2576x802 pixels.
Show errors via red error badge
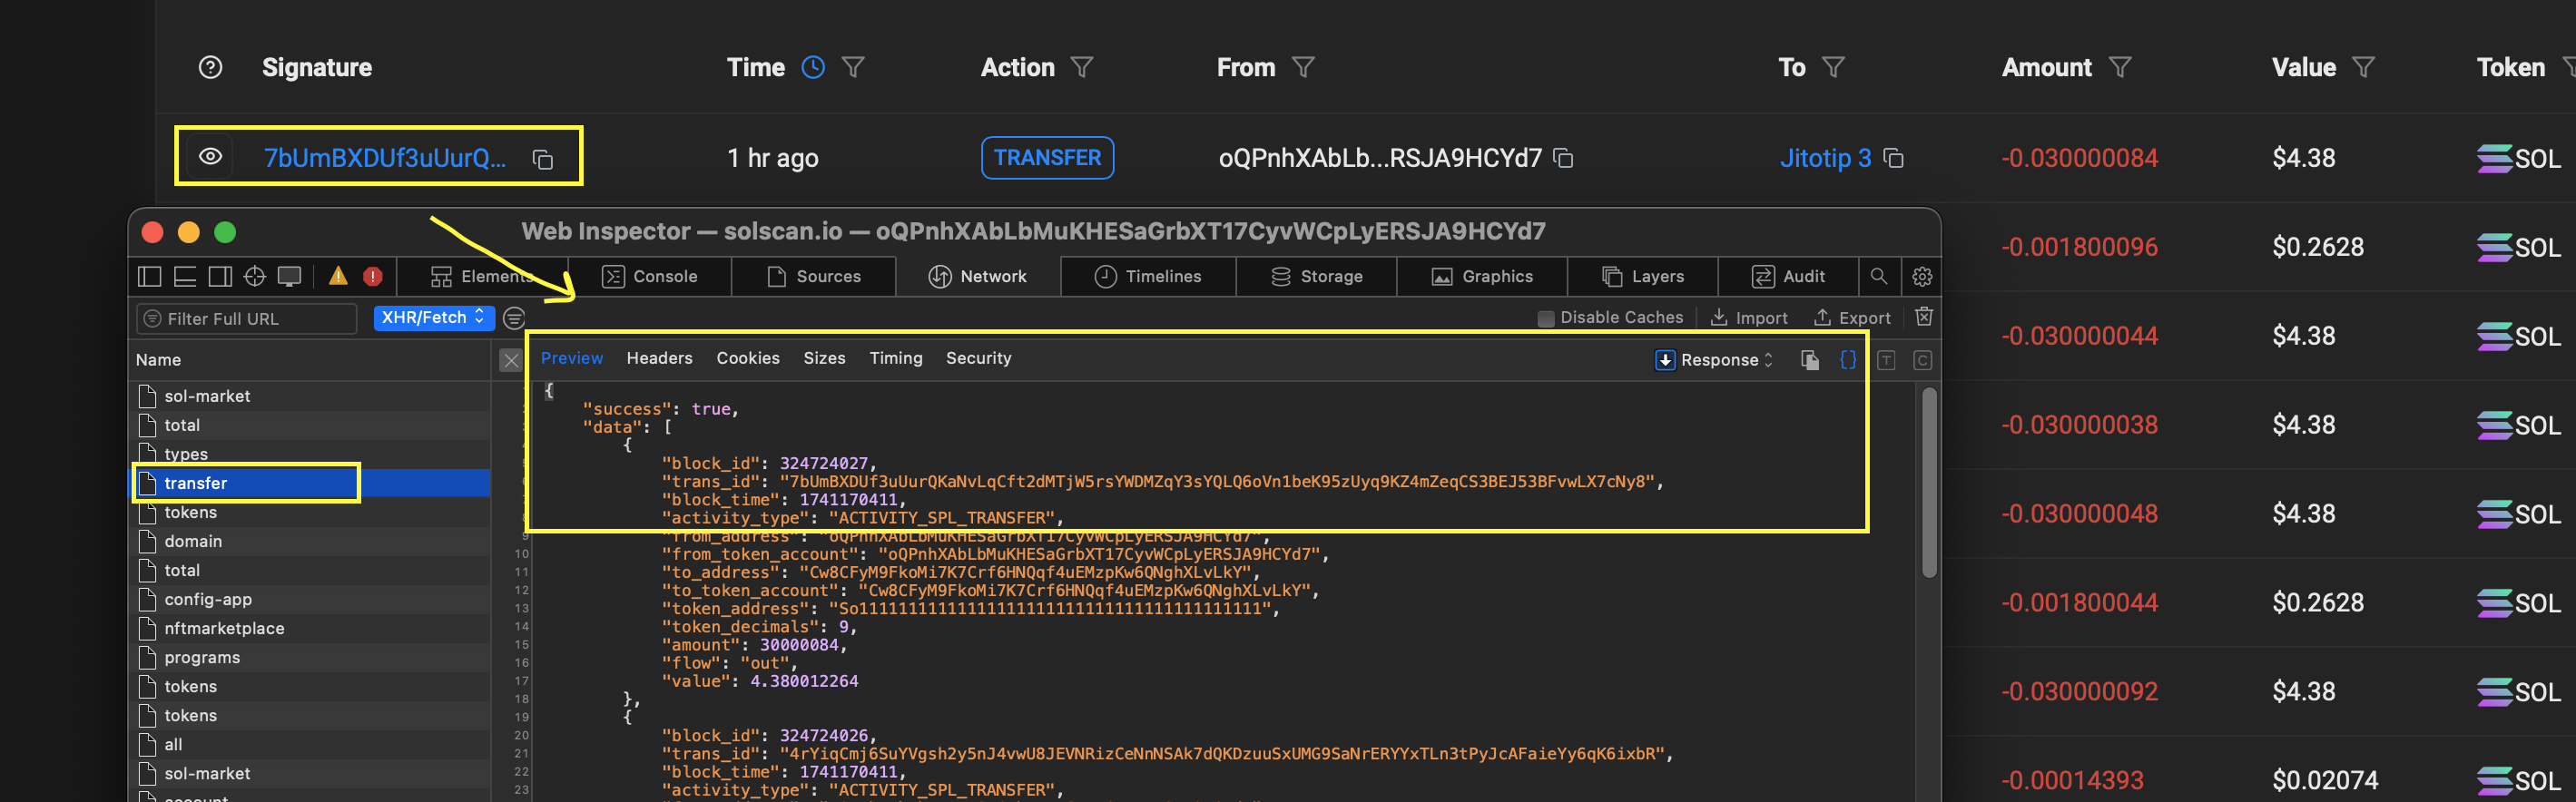coord(373,276)
